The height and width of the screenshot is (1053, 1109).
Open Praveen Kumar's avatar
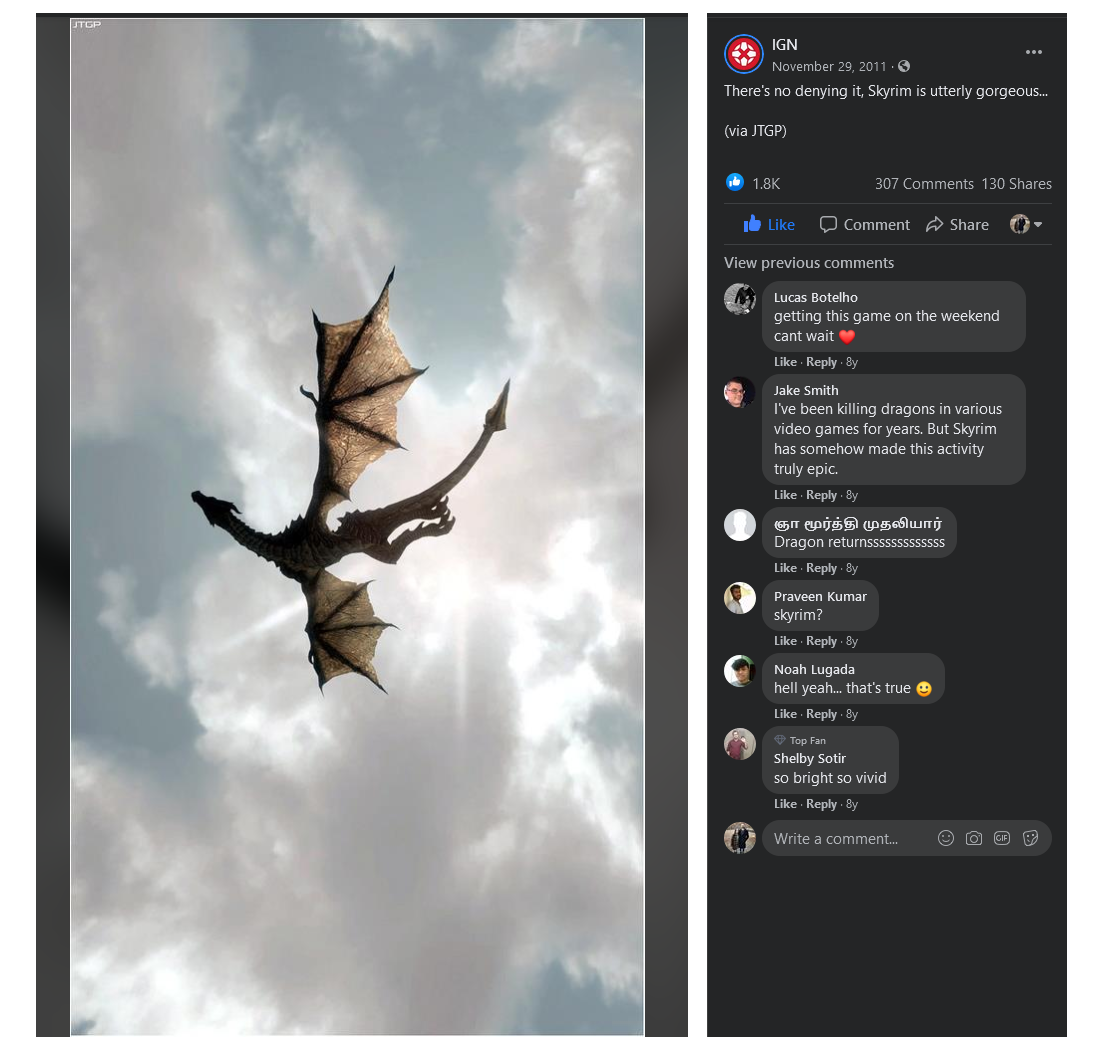(740, 598)
